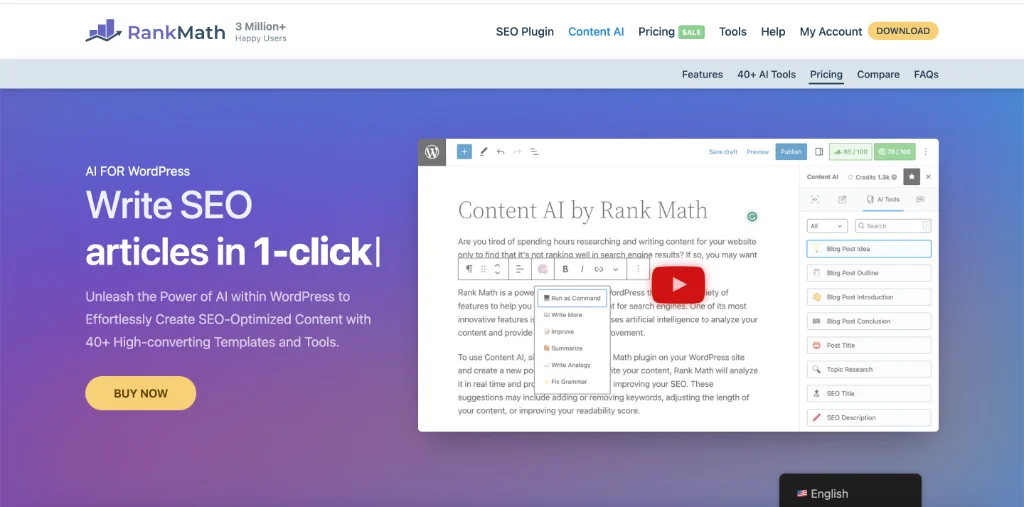1024x507 pixels.
Task: Open the editor options kebab menu
Action: coord(925,152)
